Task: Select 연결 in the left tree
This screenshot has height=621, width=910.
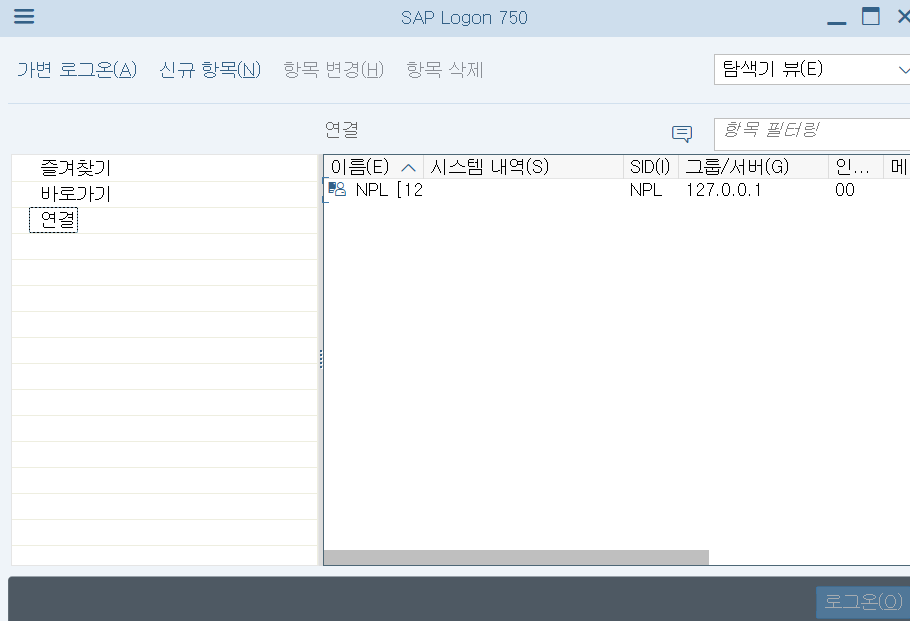Action: (53, 220)
